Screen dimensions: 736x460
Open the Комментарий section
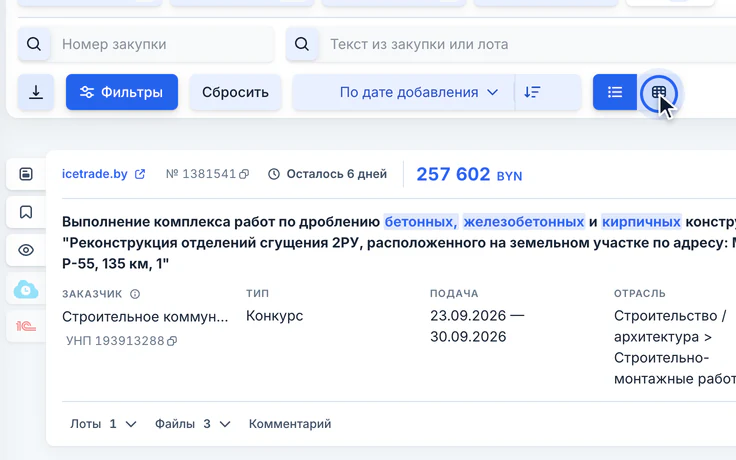point(290,424)
